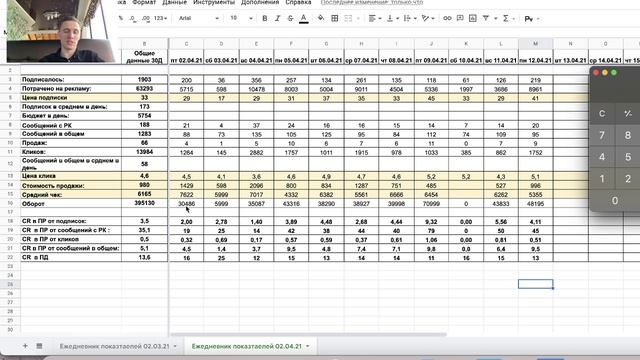Click the 2 key in Calculator
The width and height of the screenshot is (640, 360).
point(628,179)
